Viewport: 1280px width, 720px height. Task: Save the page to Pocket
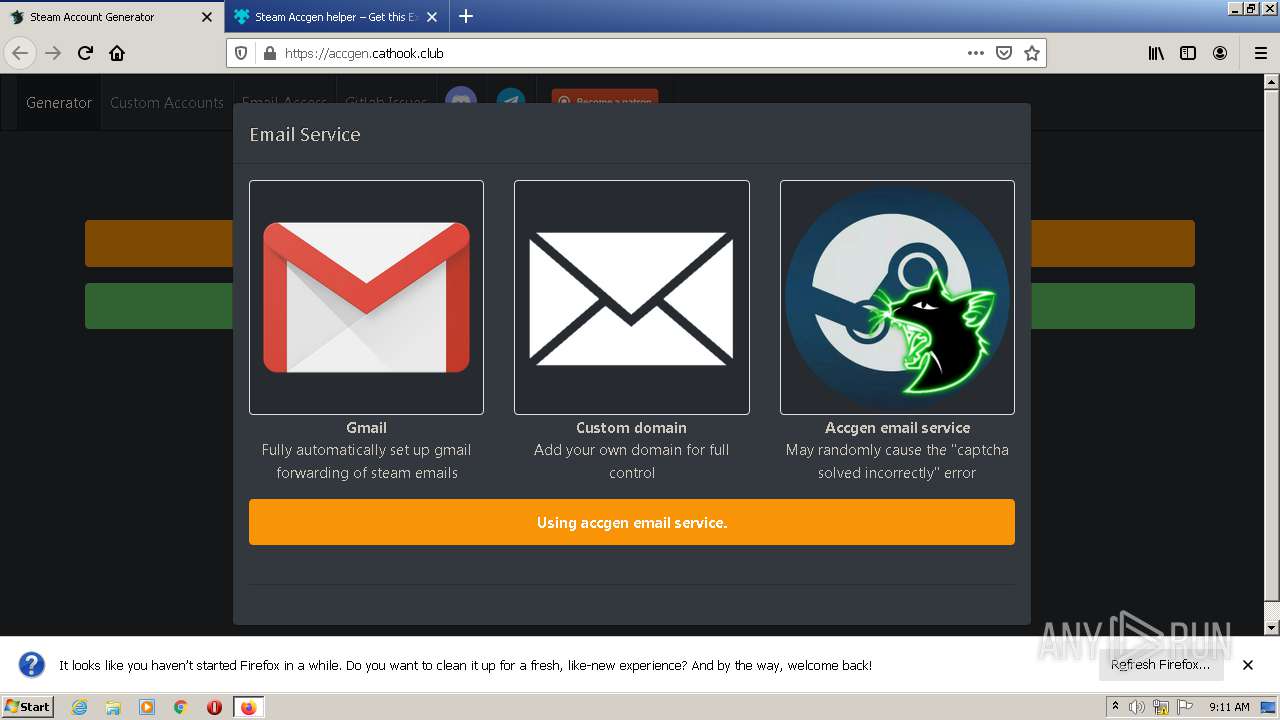coord(1004,53)
